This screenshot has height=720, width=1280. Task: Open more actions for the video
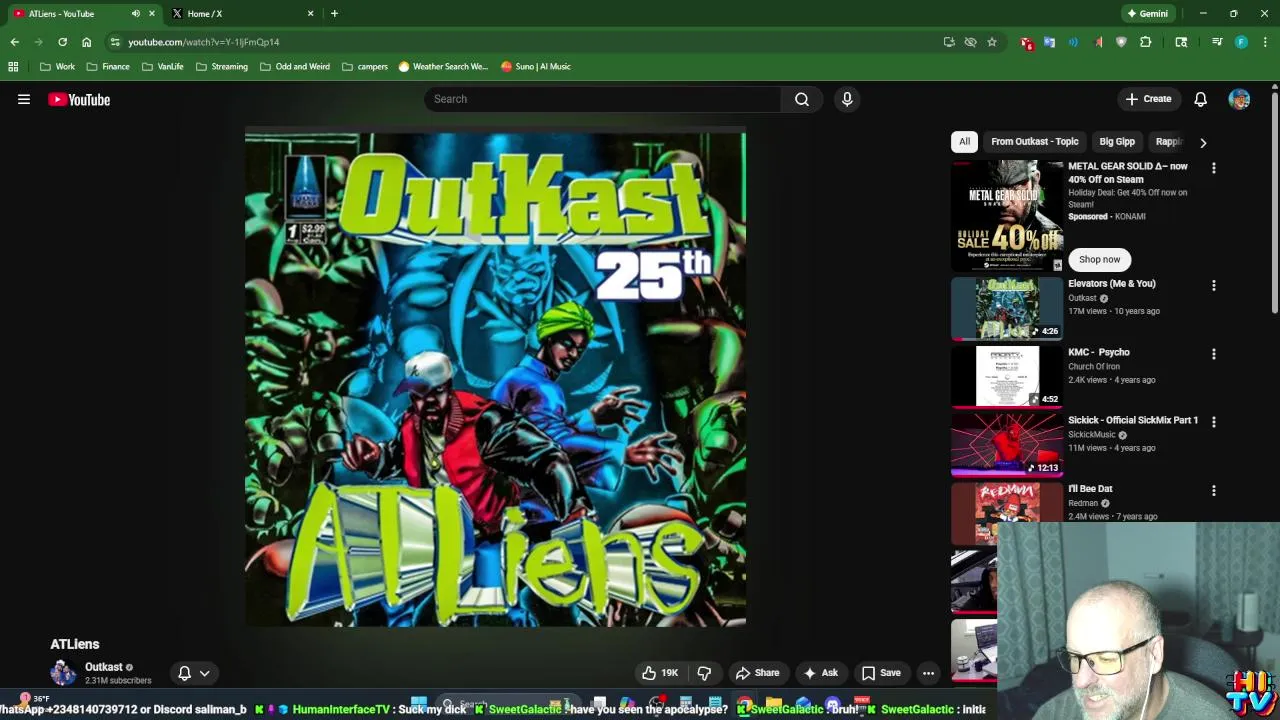[928, 673]
